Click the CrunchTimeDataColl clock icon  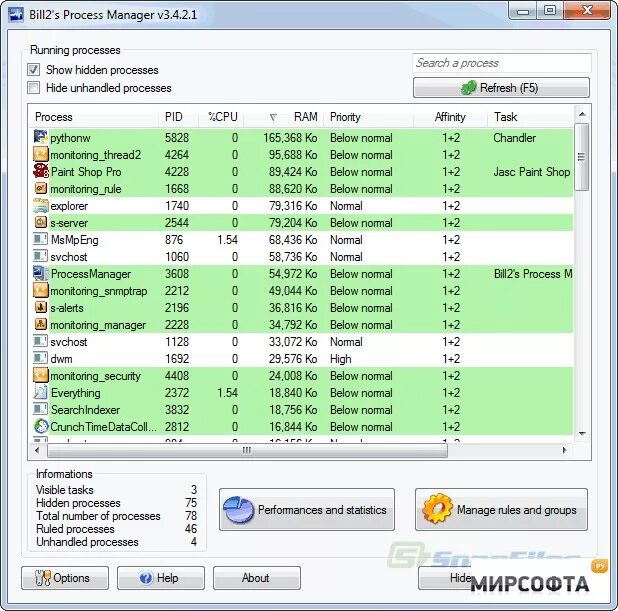tap(40, 426)
